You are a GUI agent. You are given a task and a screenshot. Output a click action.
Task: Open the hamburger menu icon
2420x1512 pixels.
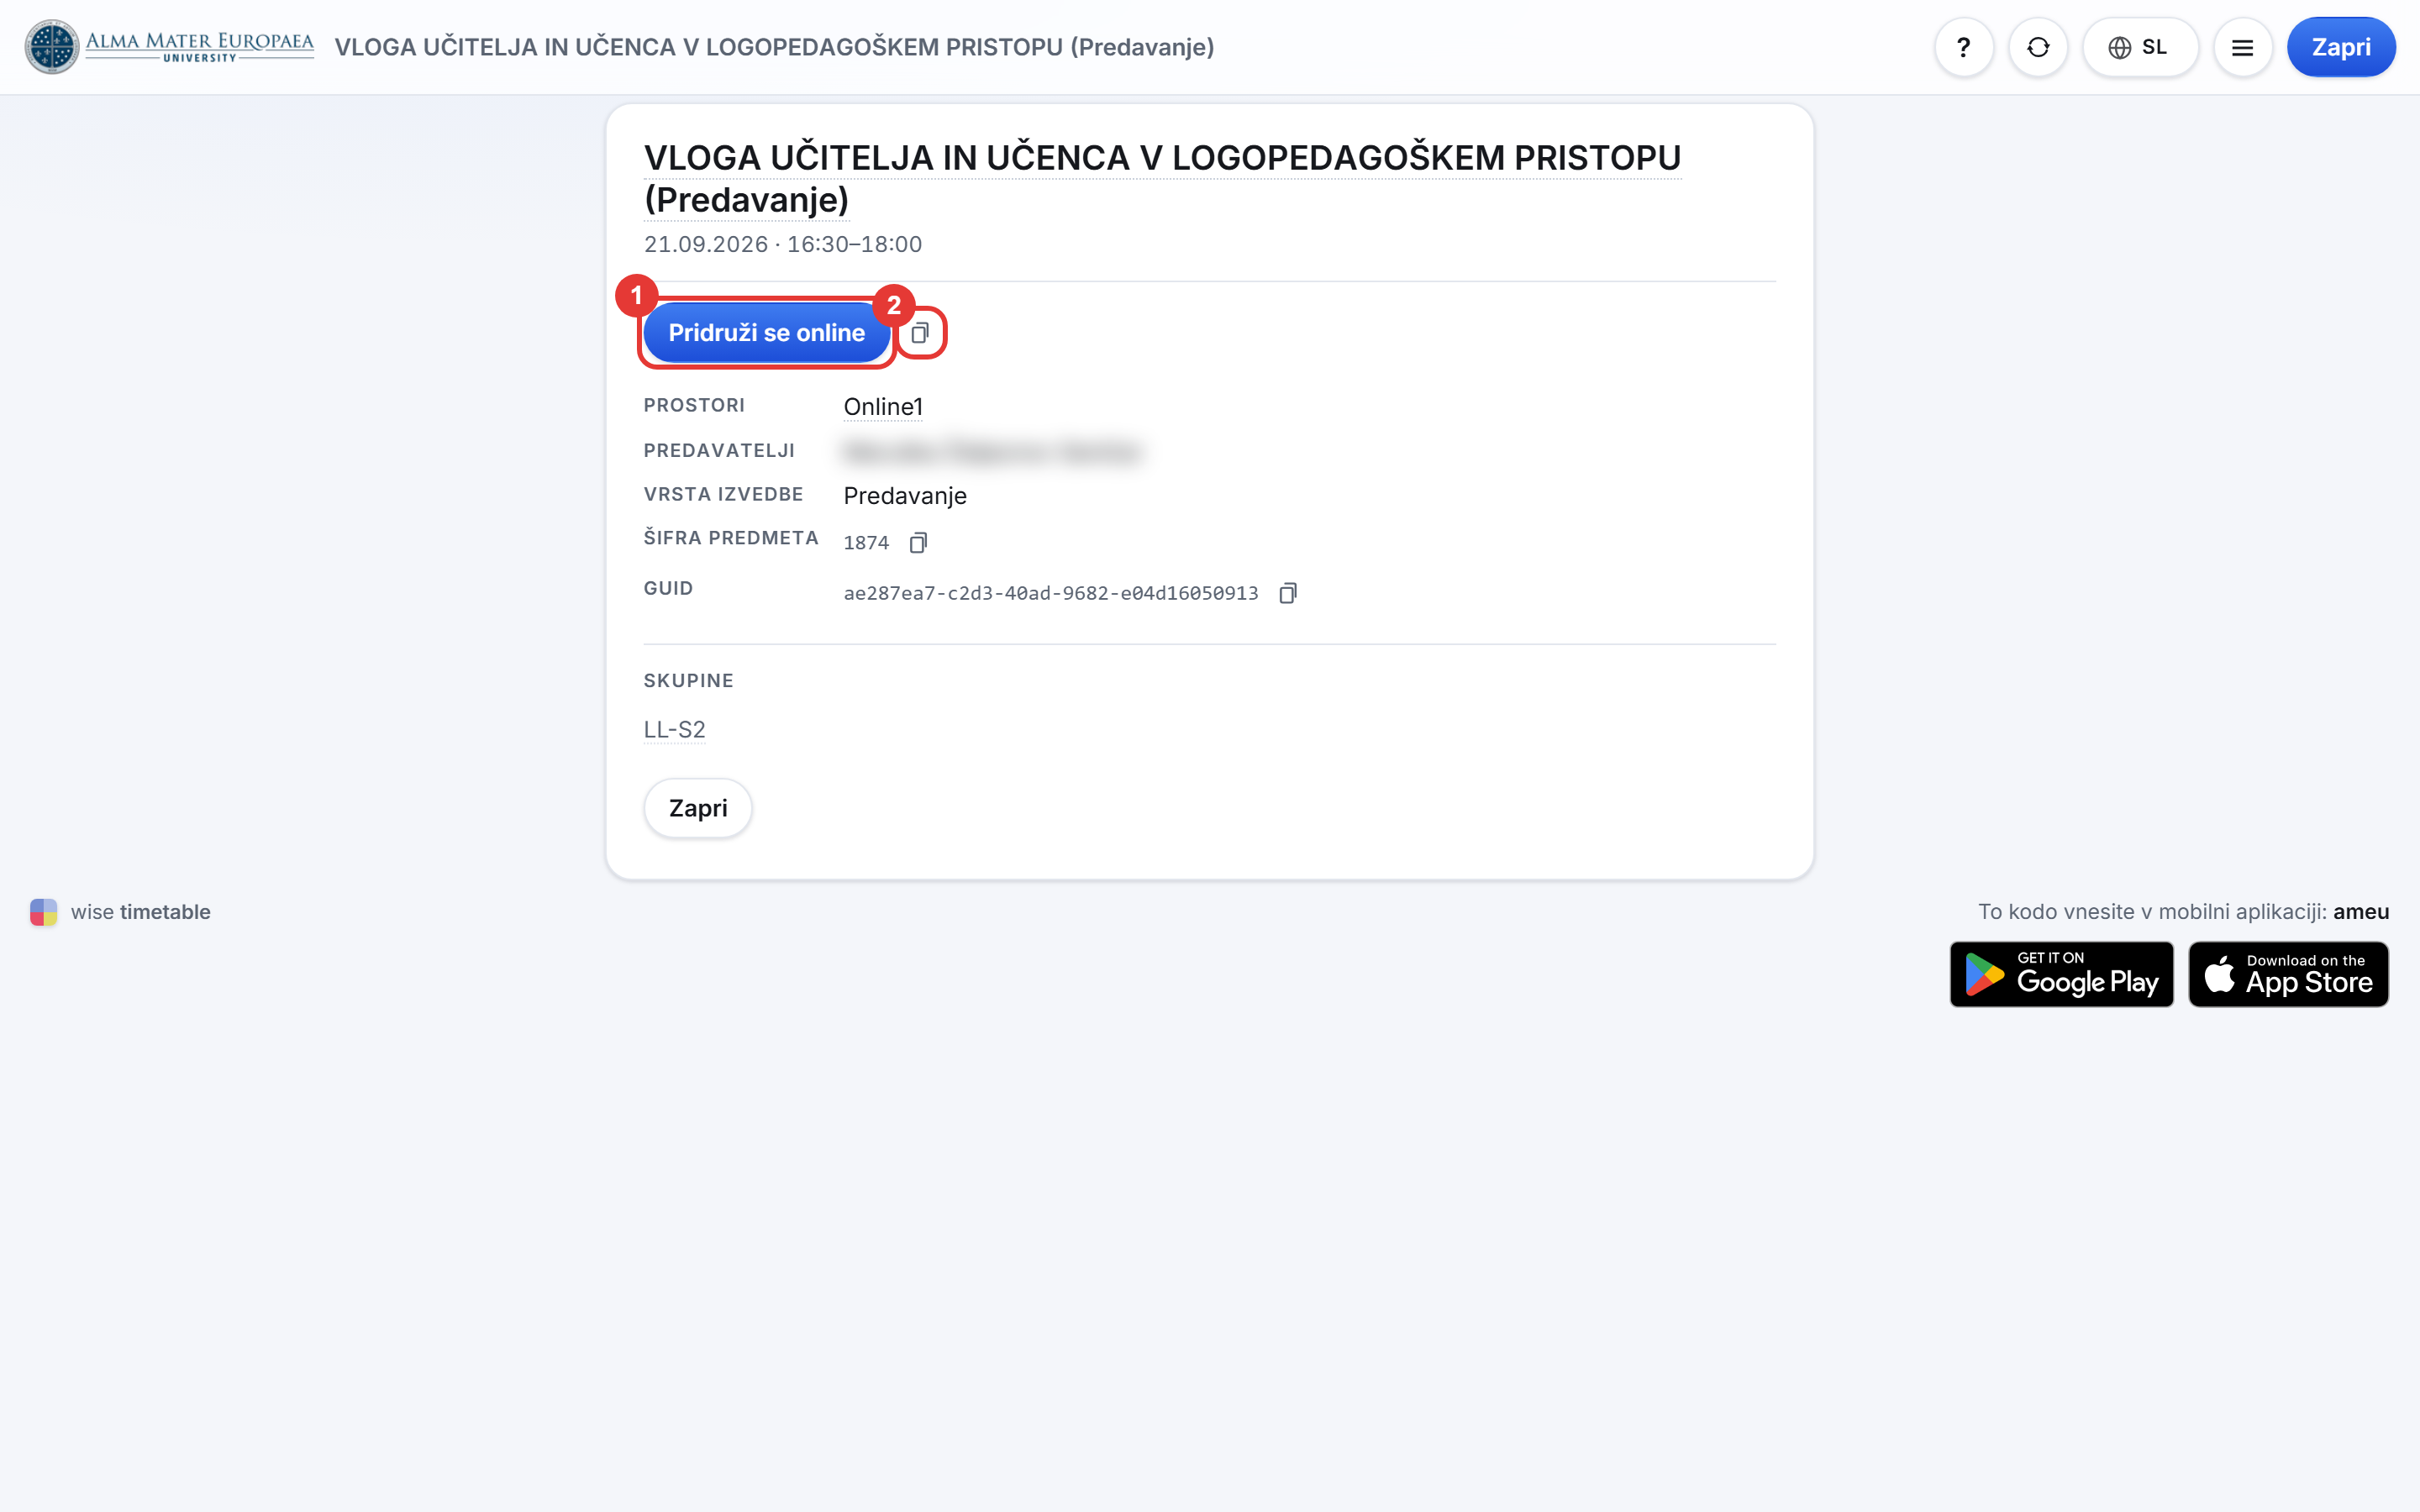pyautogui.click(x=2242, y=47)
